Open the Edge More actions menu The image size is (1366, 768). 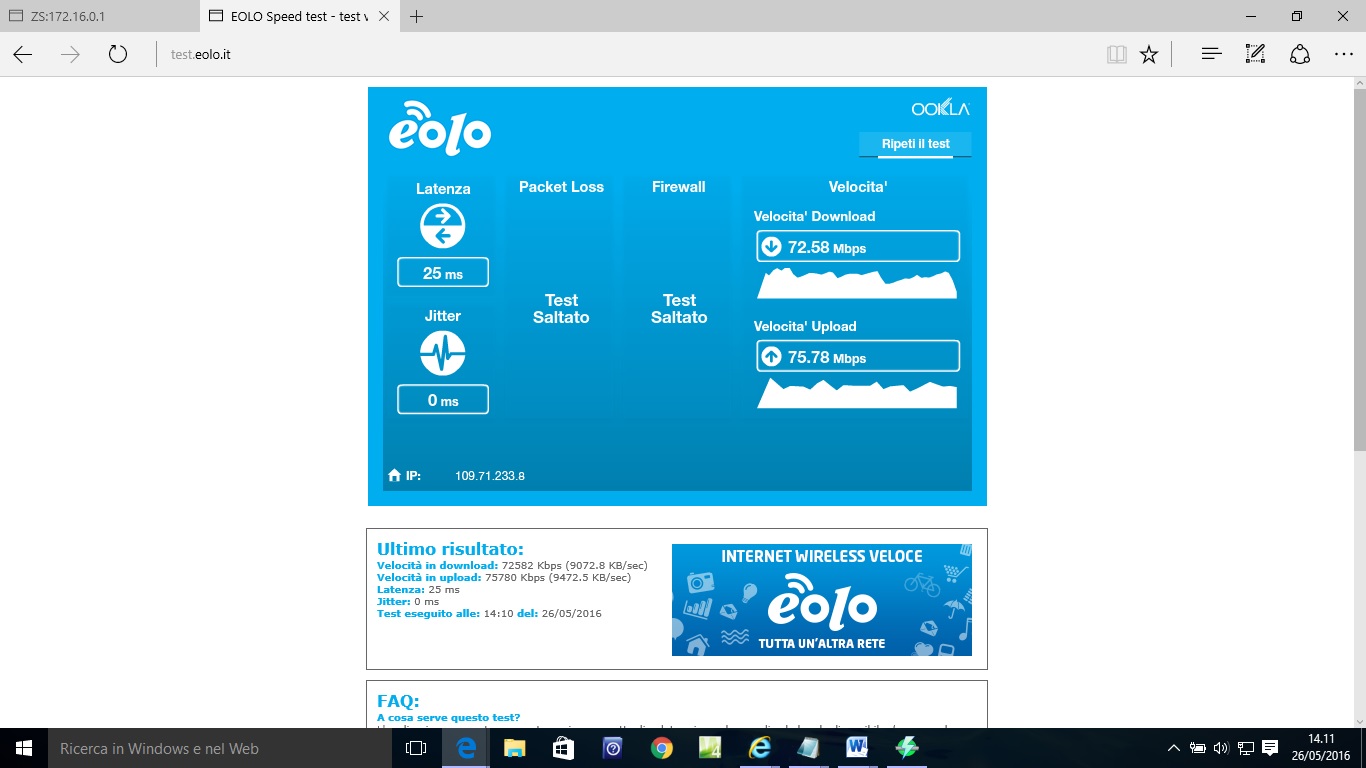click(x=1343, y=55)
